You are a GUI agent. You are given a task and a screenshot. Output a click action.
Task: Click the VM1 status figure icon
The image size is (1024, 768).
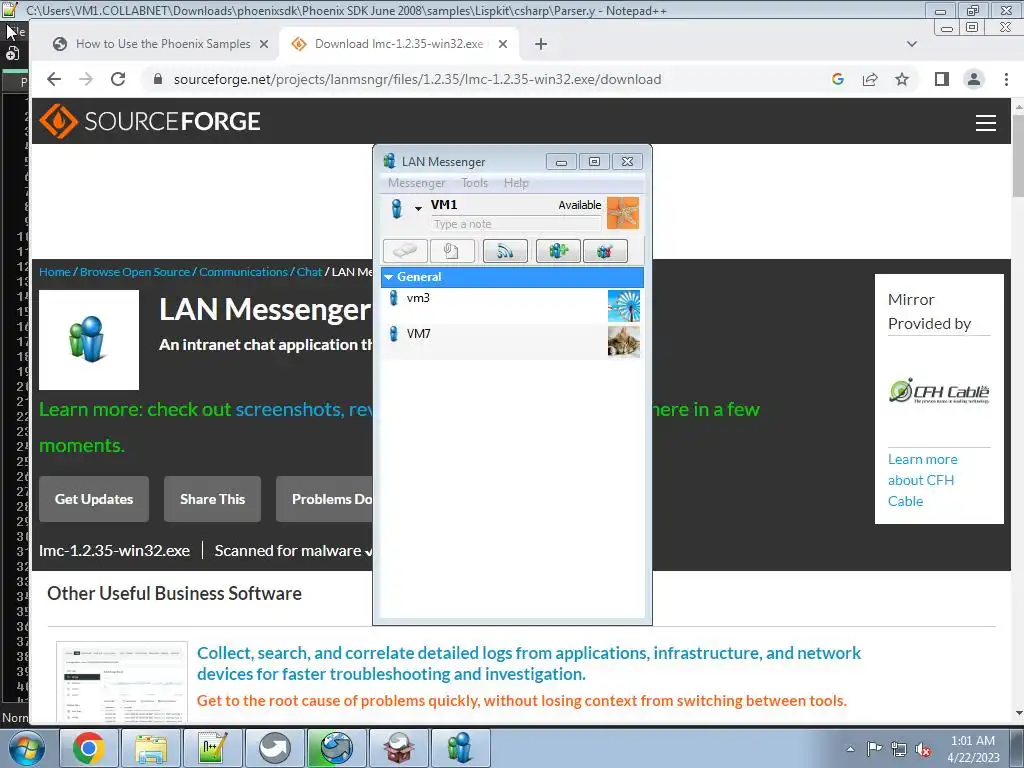(x=396, y=208)
